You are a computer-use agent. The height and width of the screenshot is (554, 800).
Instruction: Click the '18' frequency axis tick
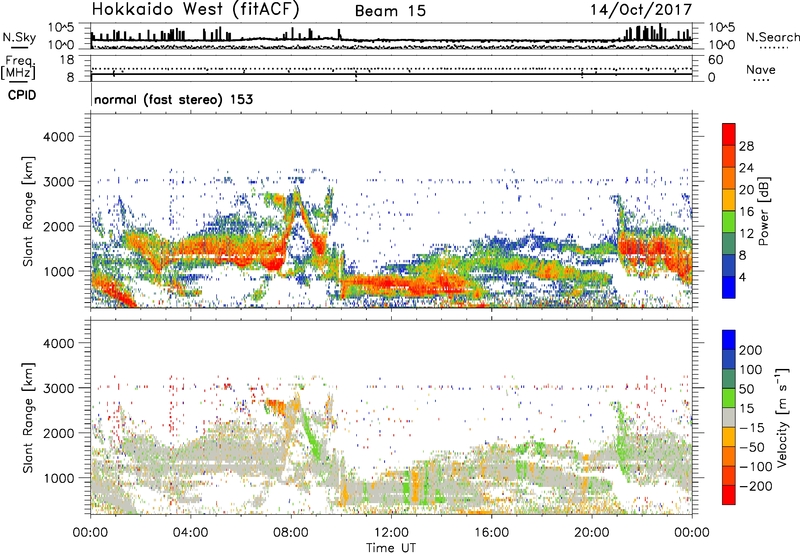[x=67, y=60]
